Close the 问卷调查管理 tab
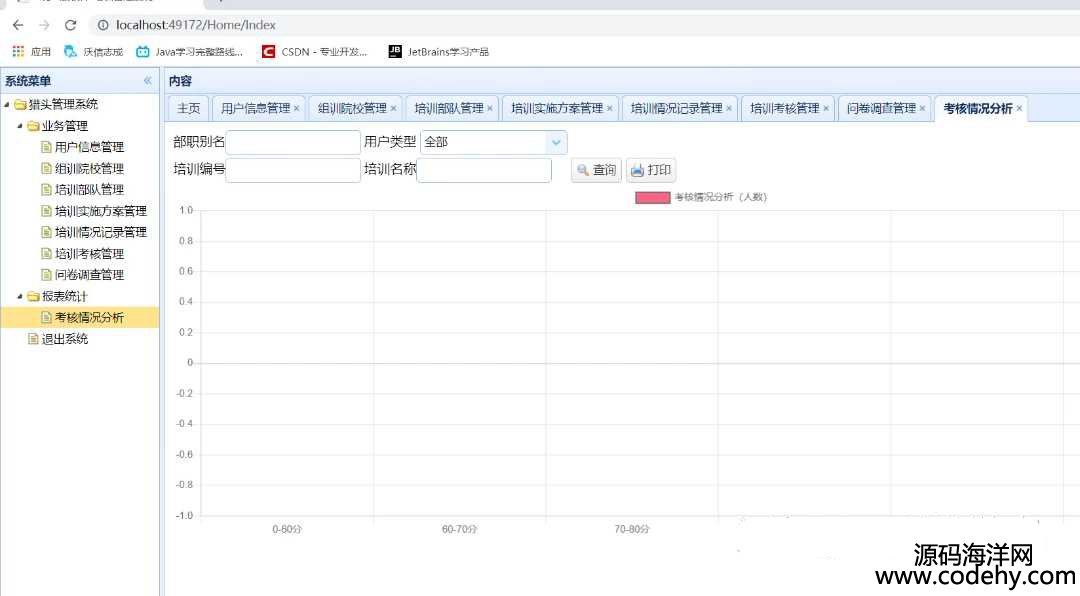1080x596 pixels. point(923,109)
